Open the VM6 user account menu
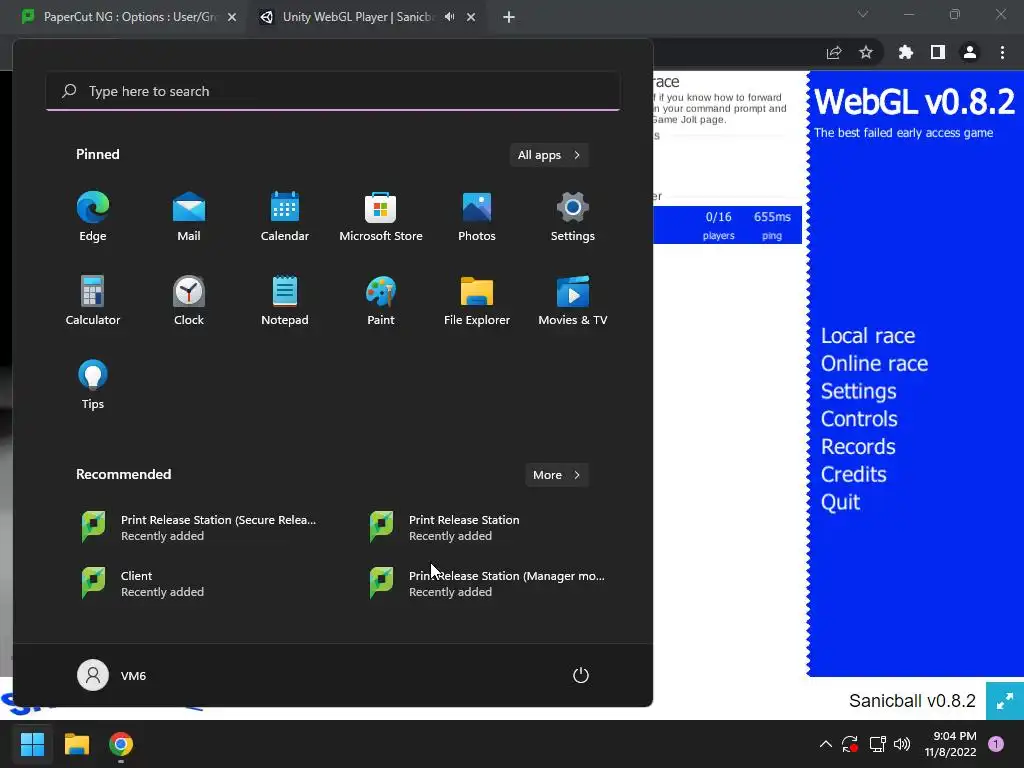This screenshot has height=768, width=1024. pyautogui.click(x=112, y=675)
